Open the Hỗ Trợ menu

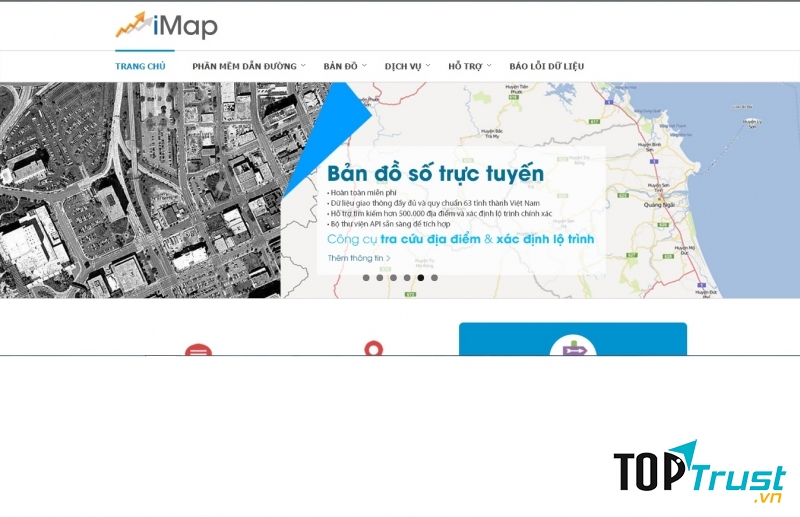pos(465,66)
